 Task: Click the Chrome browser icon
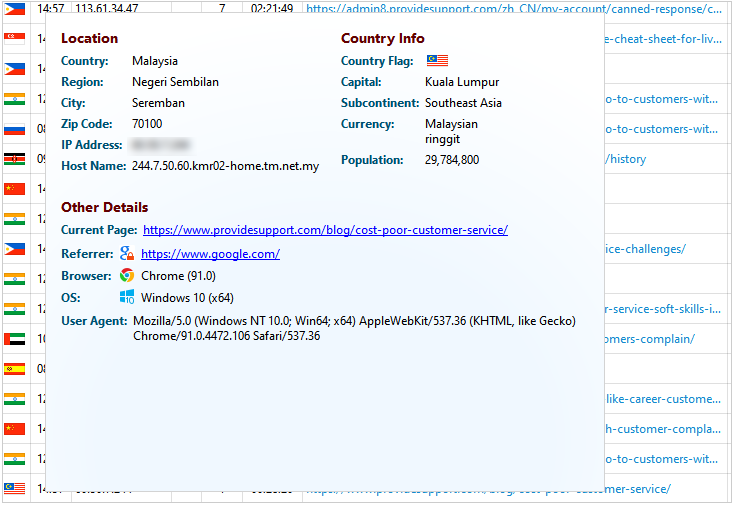point(127,275)
